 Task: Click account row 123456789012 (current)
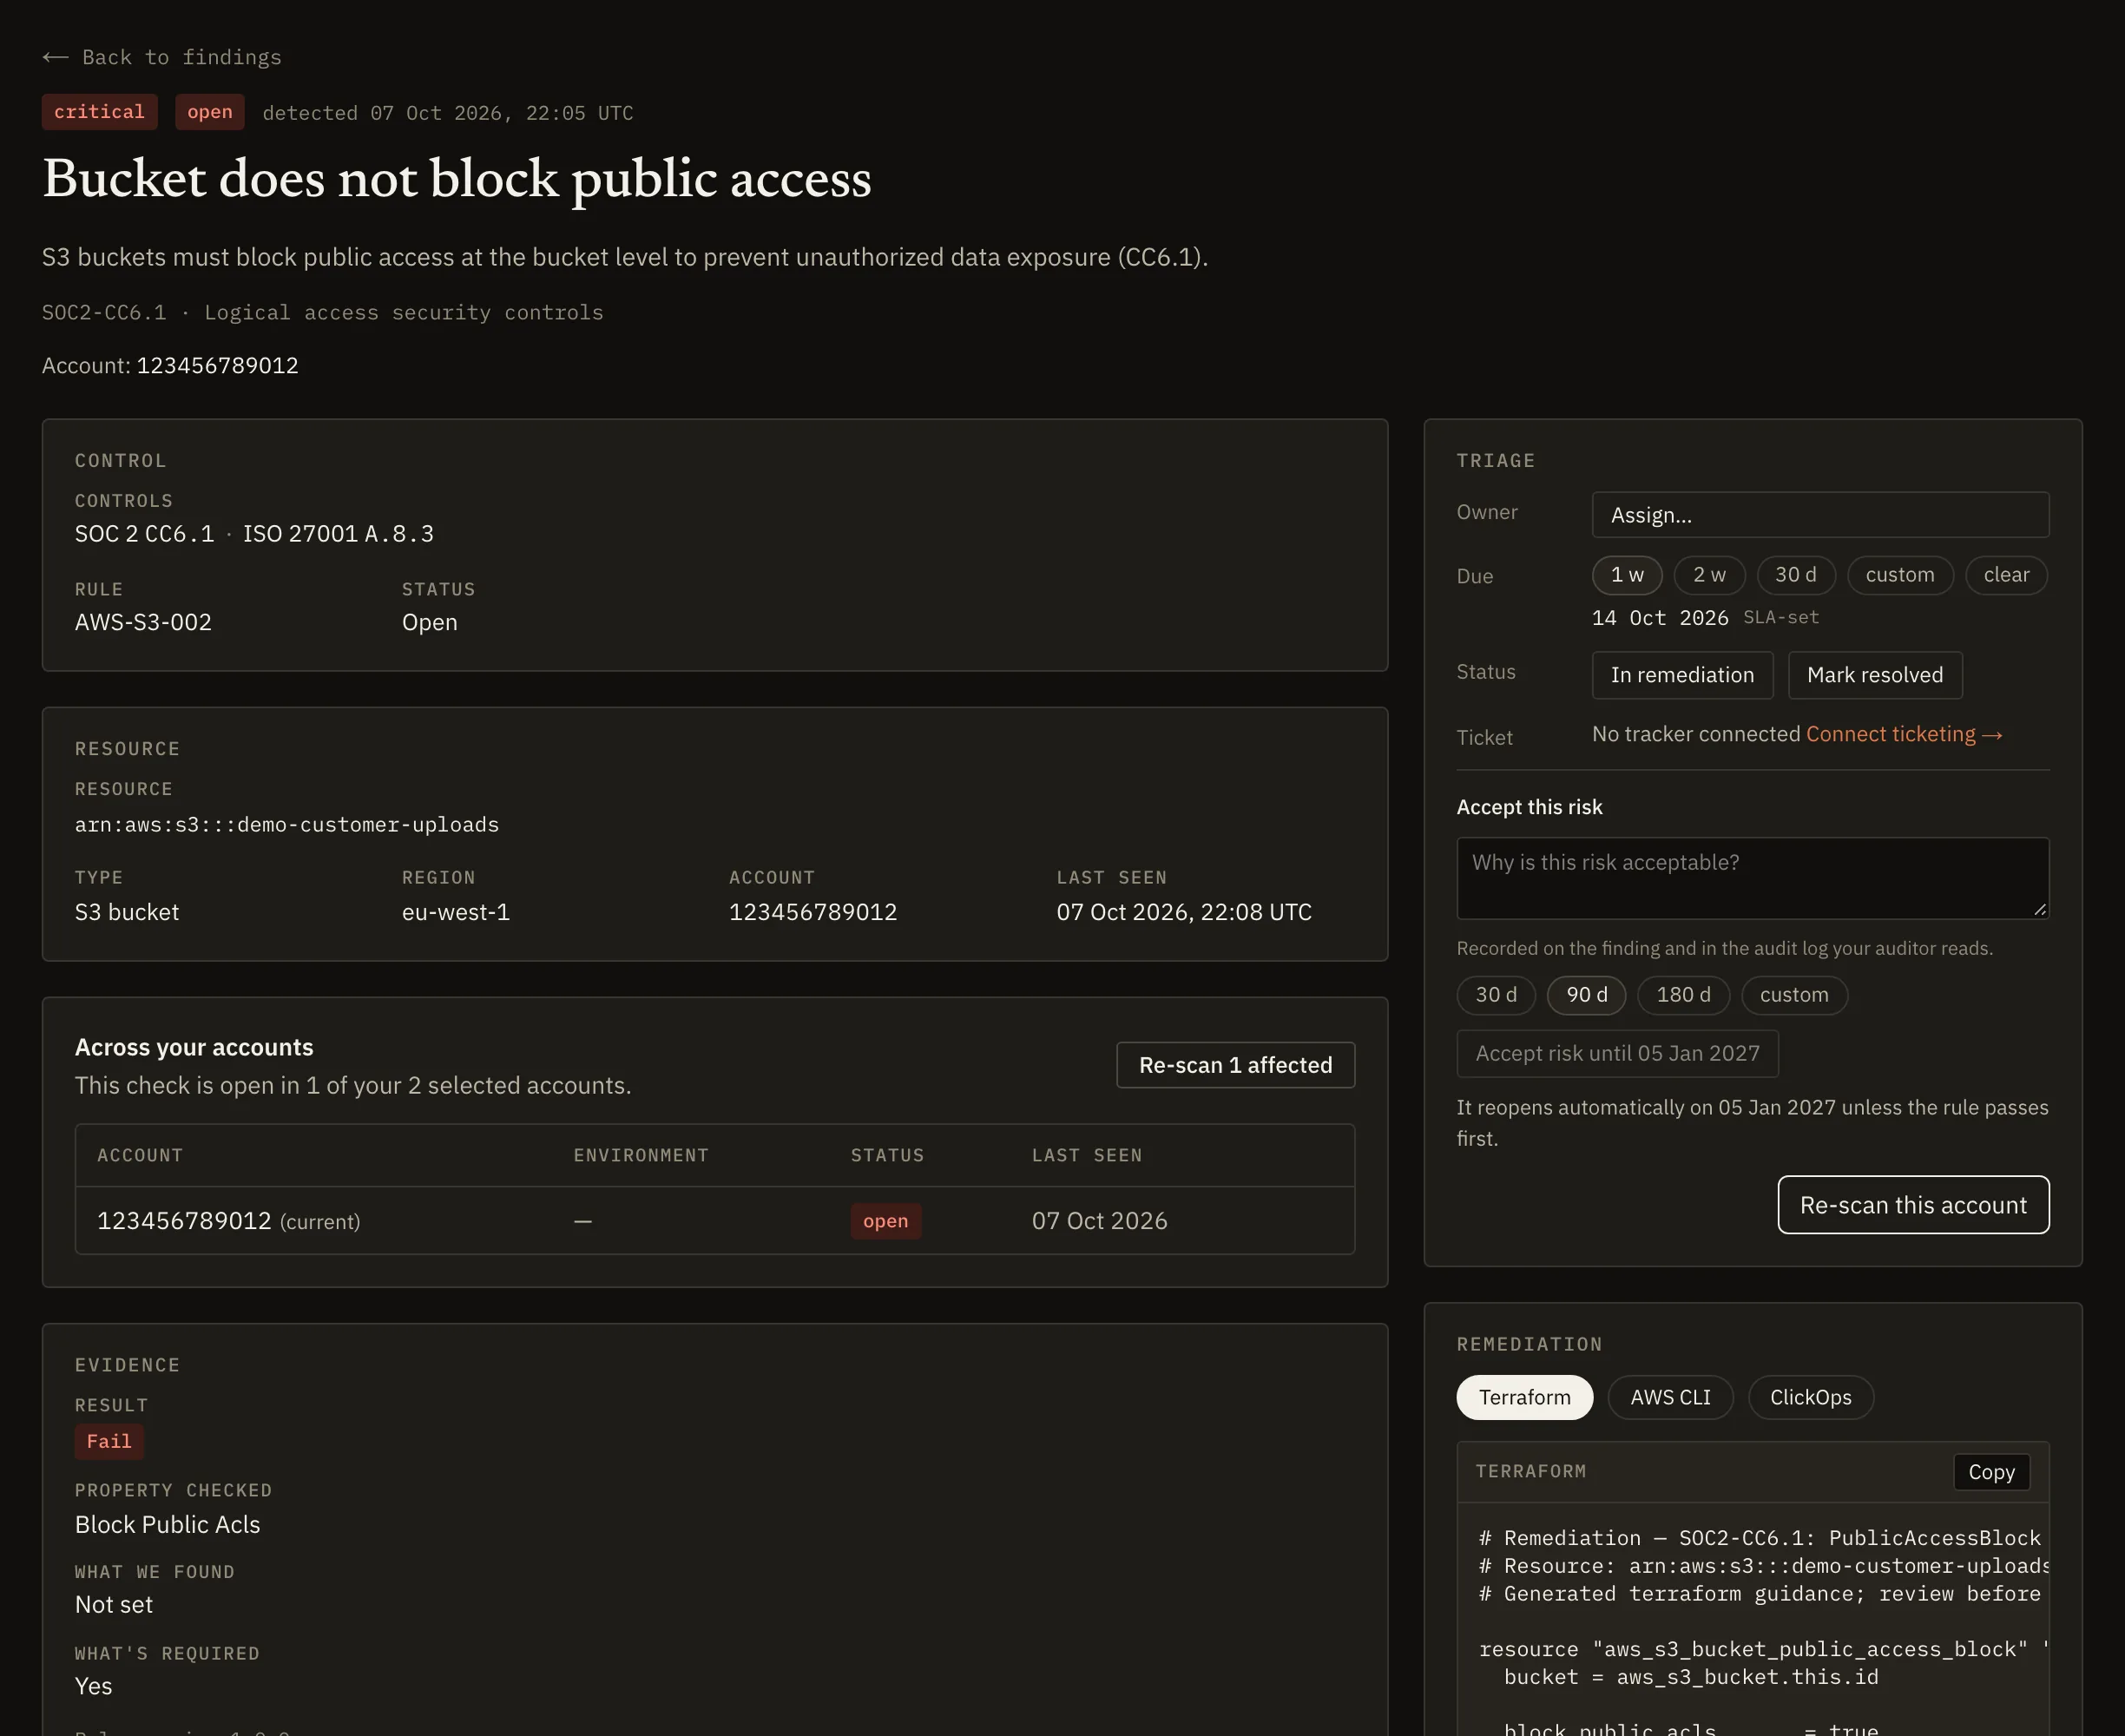(715, 1221)
